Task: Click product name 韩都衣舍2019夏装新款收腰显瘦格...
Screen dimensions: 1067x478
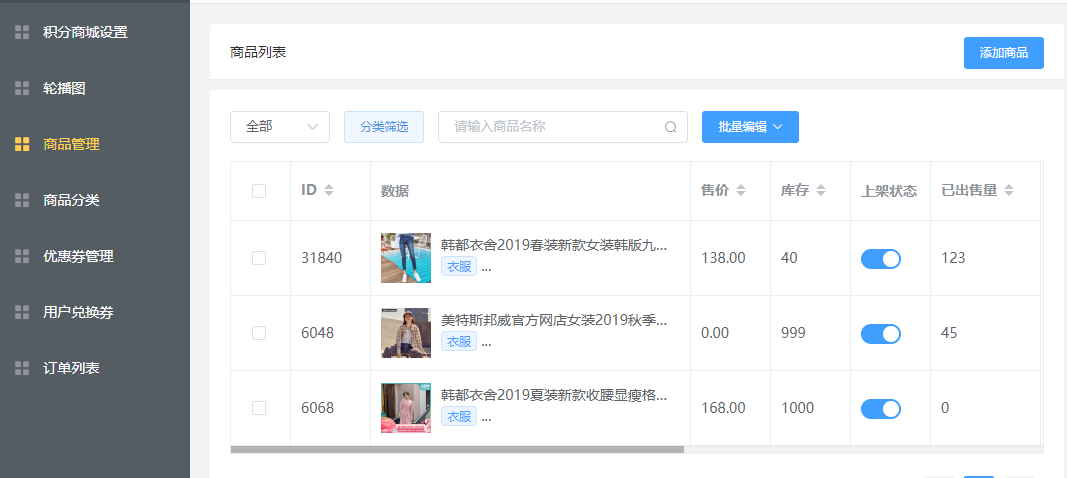Action: 554,395
